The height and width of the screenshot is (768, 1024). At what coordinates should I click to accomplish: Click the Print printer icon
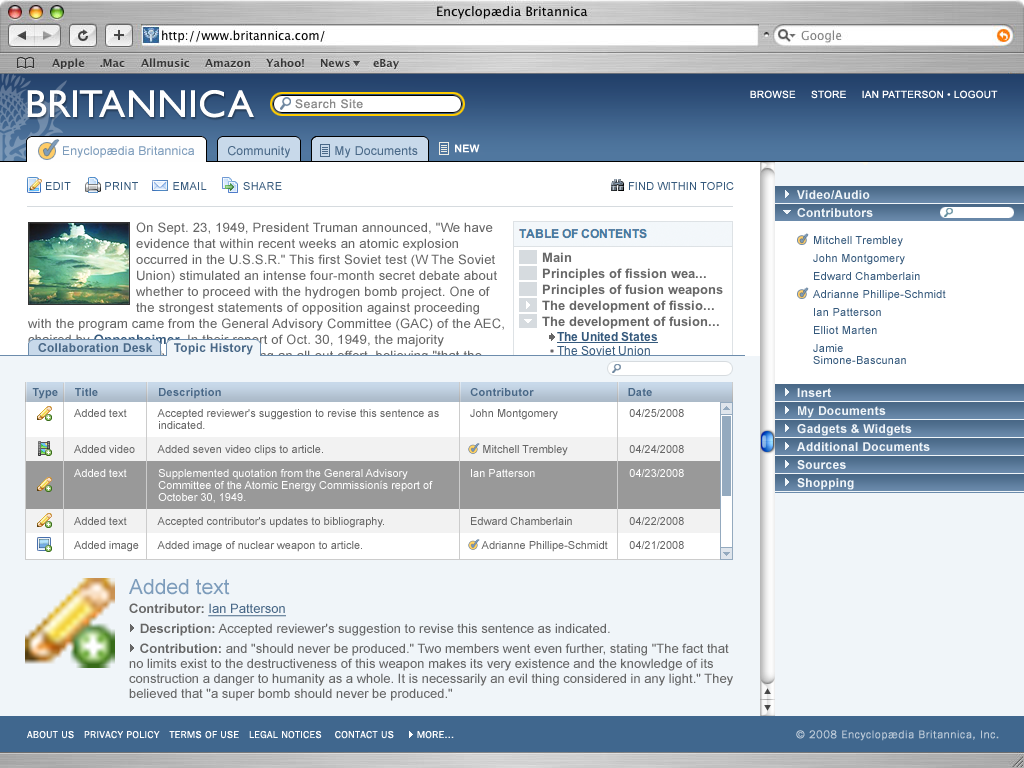pos(93,185)
